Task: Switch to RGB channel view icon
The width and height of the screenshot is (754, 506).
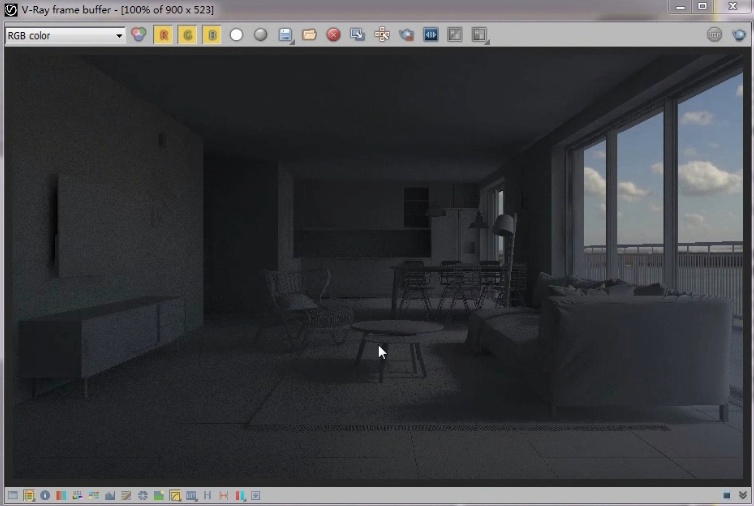Action: 138,35
